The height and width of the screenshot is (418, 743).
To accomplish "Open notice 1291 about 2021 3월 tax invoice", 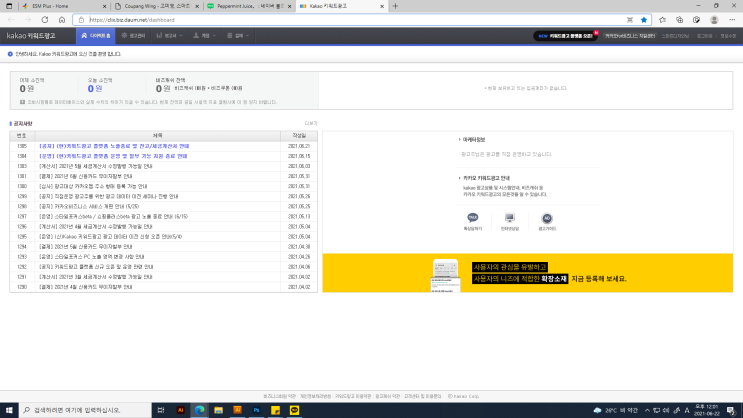I will [95, 277].
